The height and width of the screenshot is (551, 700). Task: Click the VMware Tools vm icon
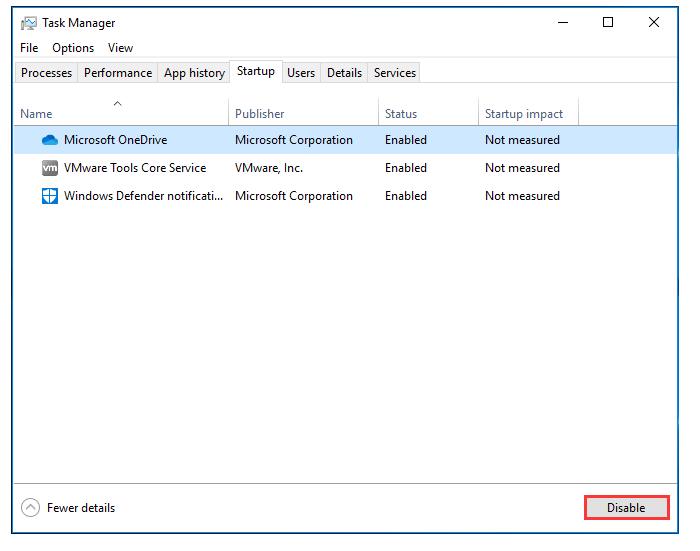(50, 168)
